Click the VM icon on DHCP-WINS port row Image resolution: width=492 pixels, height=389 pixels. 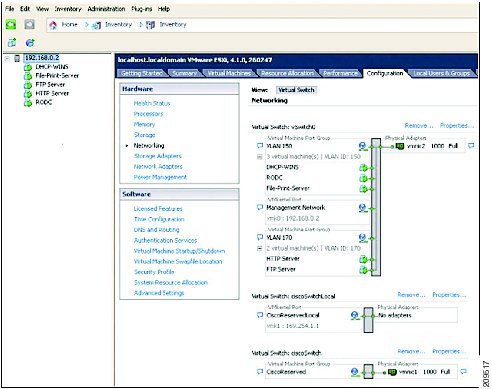(x=363, y=168)
